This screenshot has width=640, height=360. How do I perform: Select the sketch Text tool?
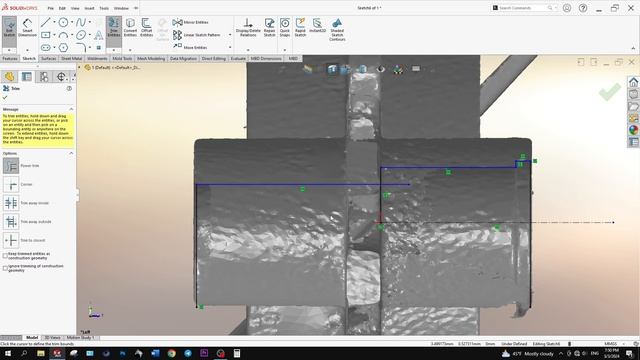[x=98, y=35]
